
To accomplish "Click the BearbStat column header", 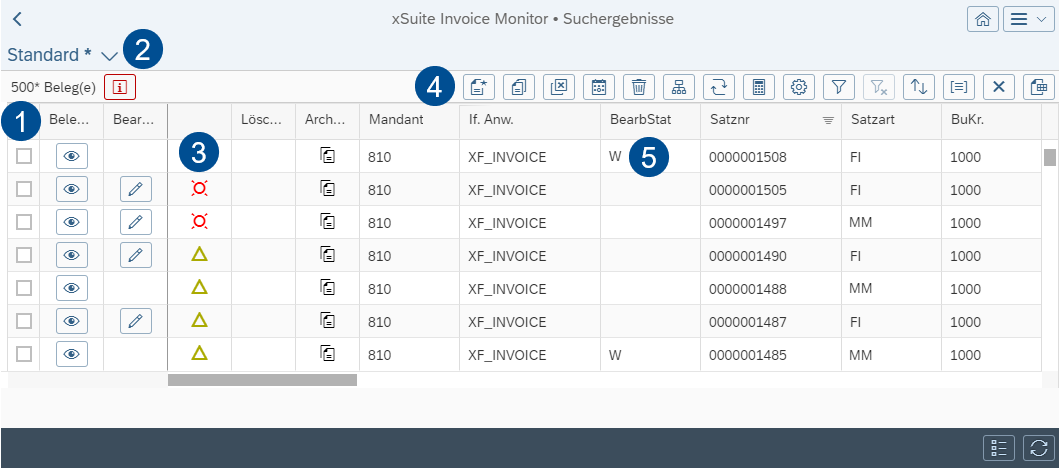I will point(650,120).
